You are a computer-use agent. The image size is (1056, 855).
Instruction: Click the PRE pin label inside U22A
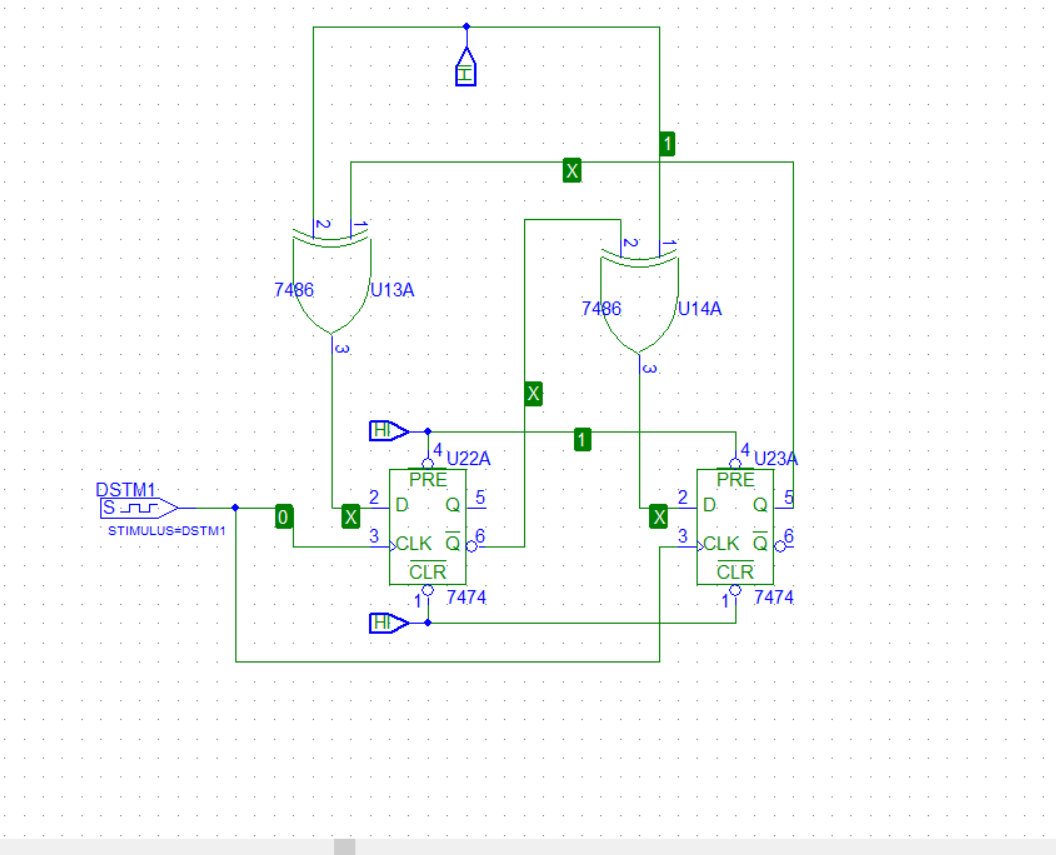point(428,480)
